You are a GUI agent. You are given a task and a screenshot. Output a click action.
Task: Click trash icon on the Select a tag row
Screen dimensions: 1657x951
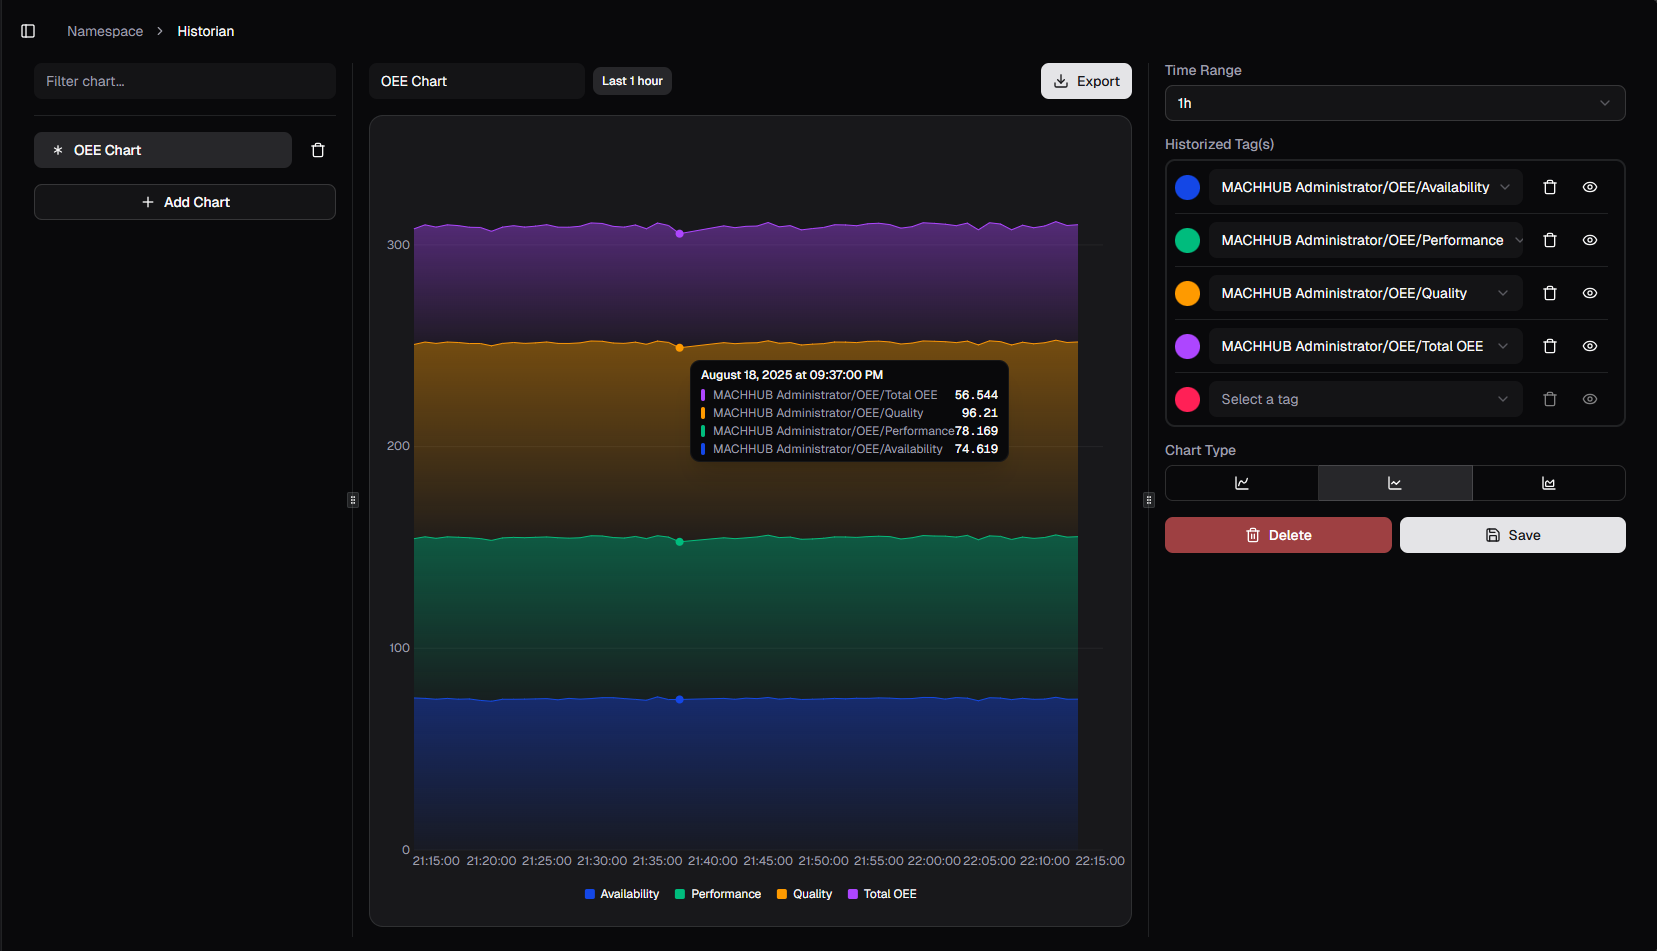(1550, 399)
